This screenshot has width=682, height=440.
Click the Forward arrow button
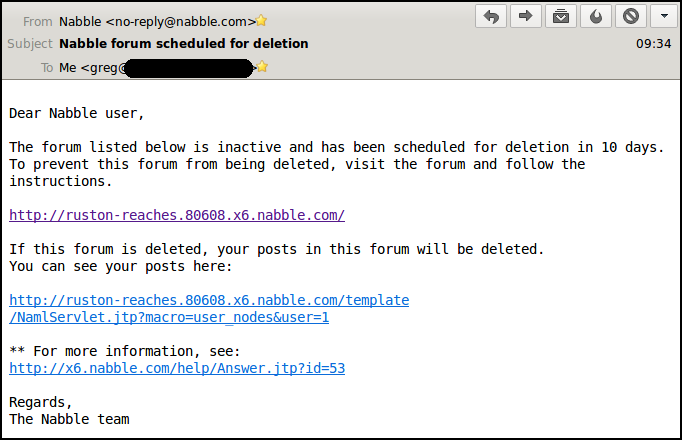coord(525,17)
